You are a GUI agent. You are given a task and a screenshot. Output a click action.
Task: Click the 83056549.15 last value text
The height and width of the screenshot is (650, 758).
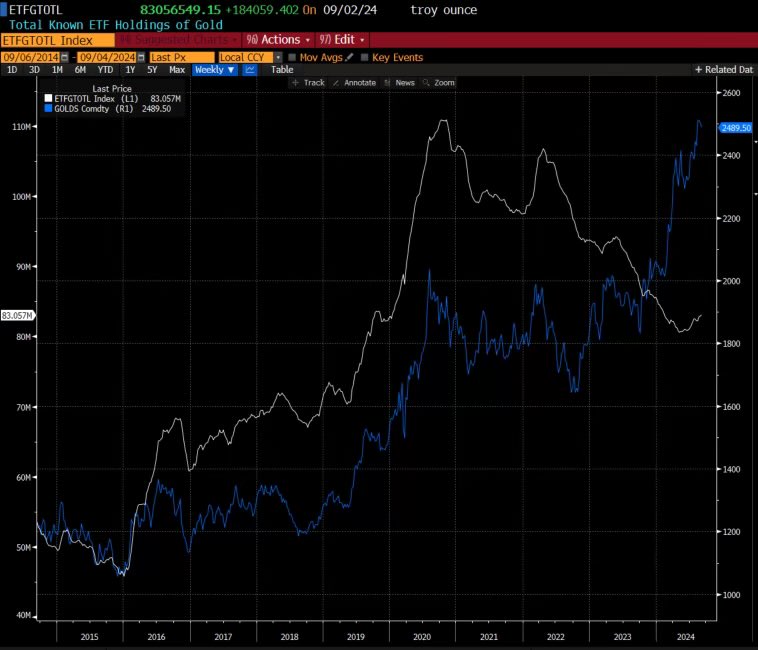pos(180,10)
